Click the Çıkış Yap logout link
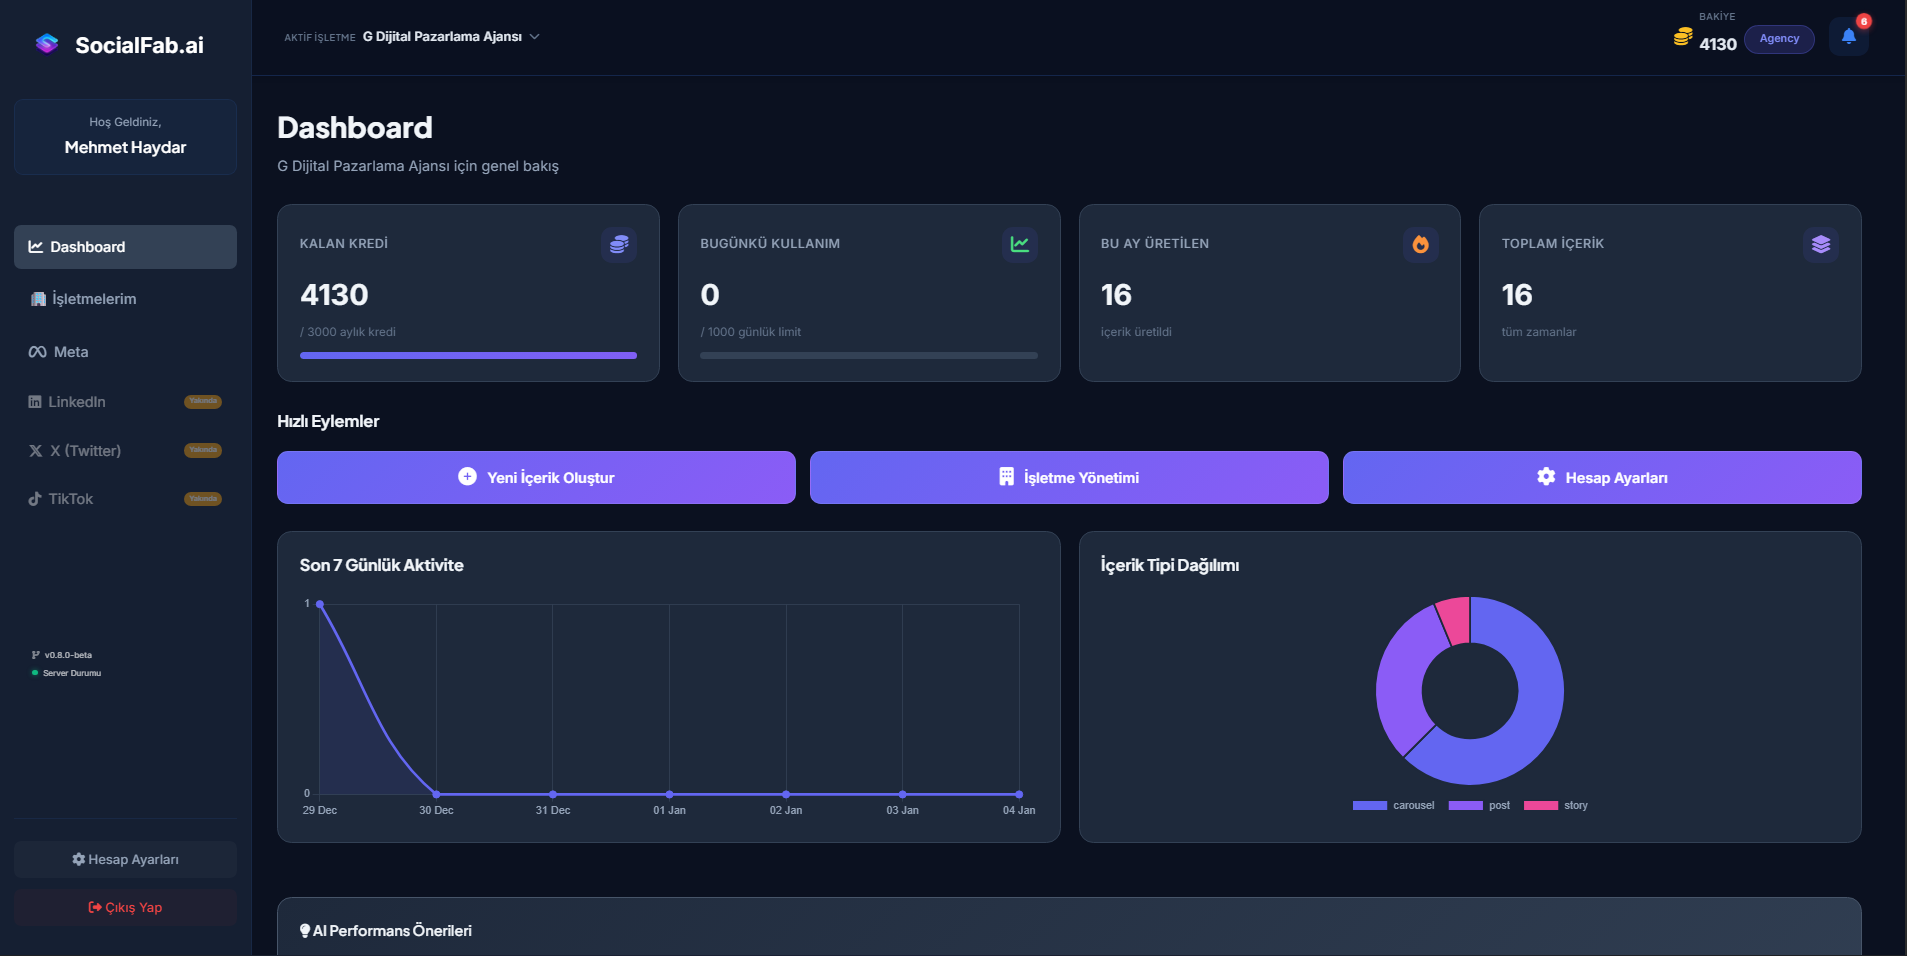This screenshot has width=1907, height=956. (x=124, y=907)
